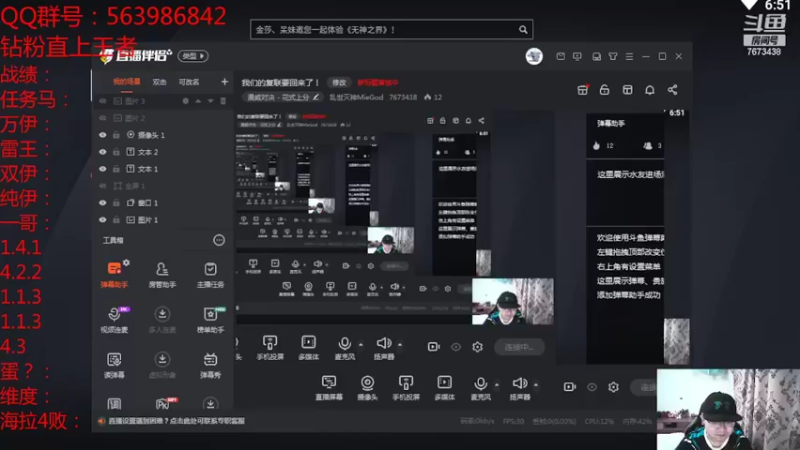
Task: Click the 修改 button beside stream title
Action: click(339, 83)
